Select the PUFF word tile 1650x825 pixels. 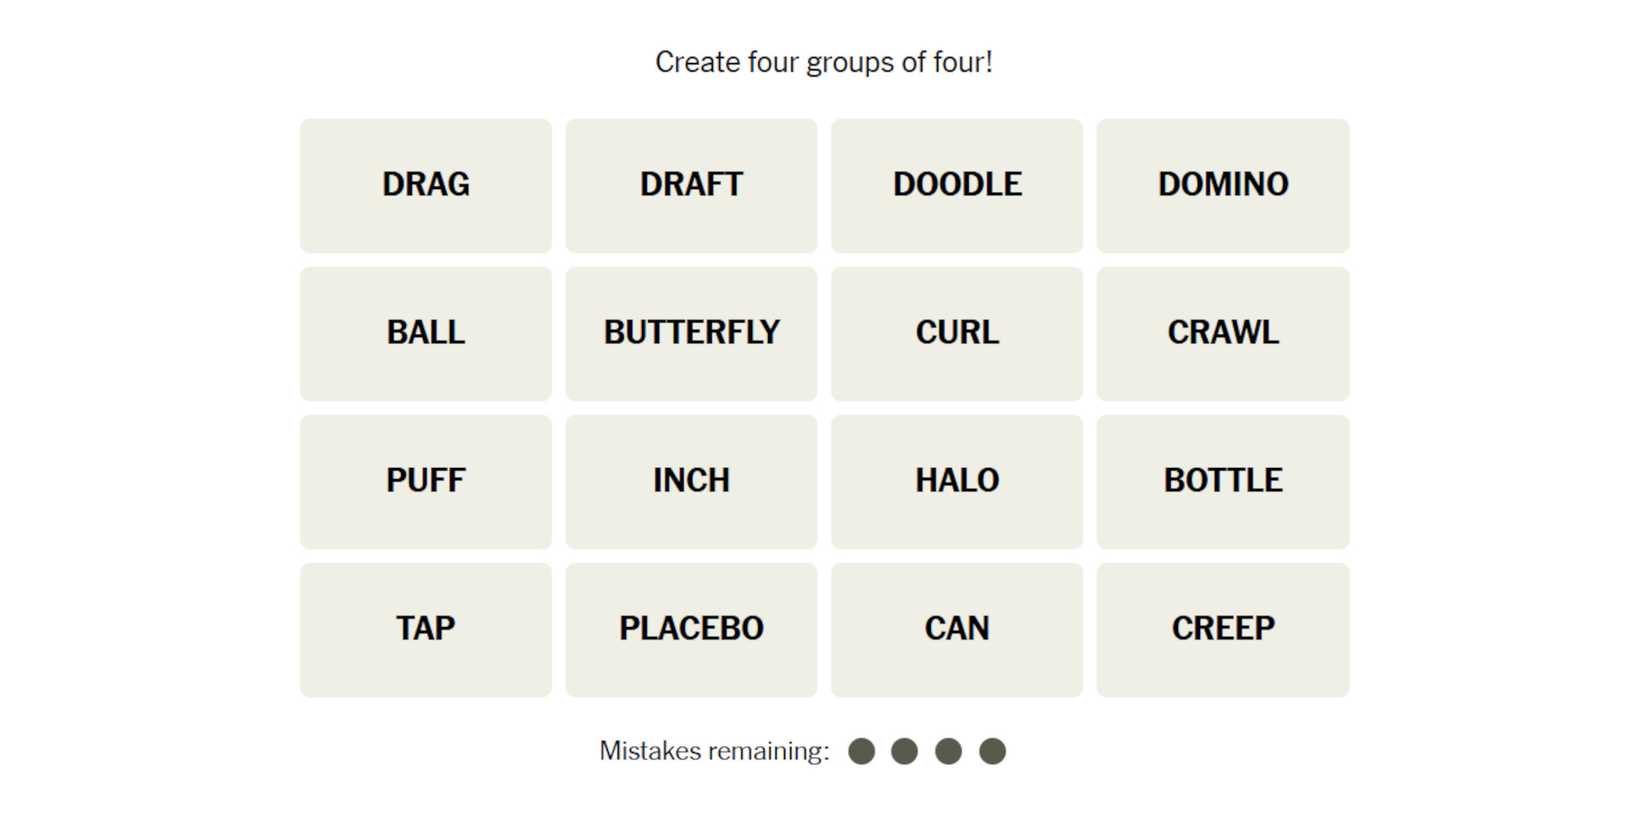pyautogui.click(x=425, y=481)
